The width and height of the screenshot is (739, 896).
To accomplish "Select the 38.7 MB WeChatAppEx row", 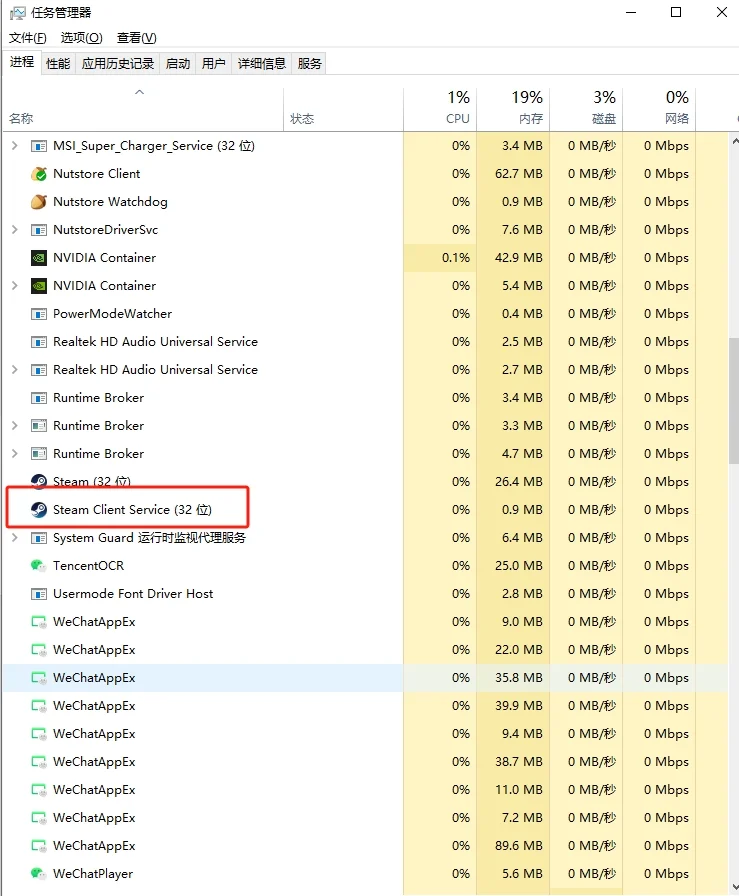I will coord(366,762).
